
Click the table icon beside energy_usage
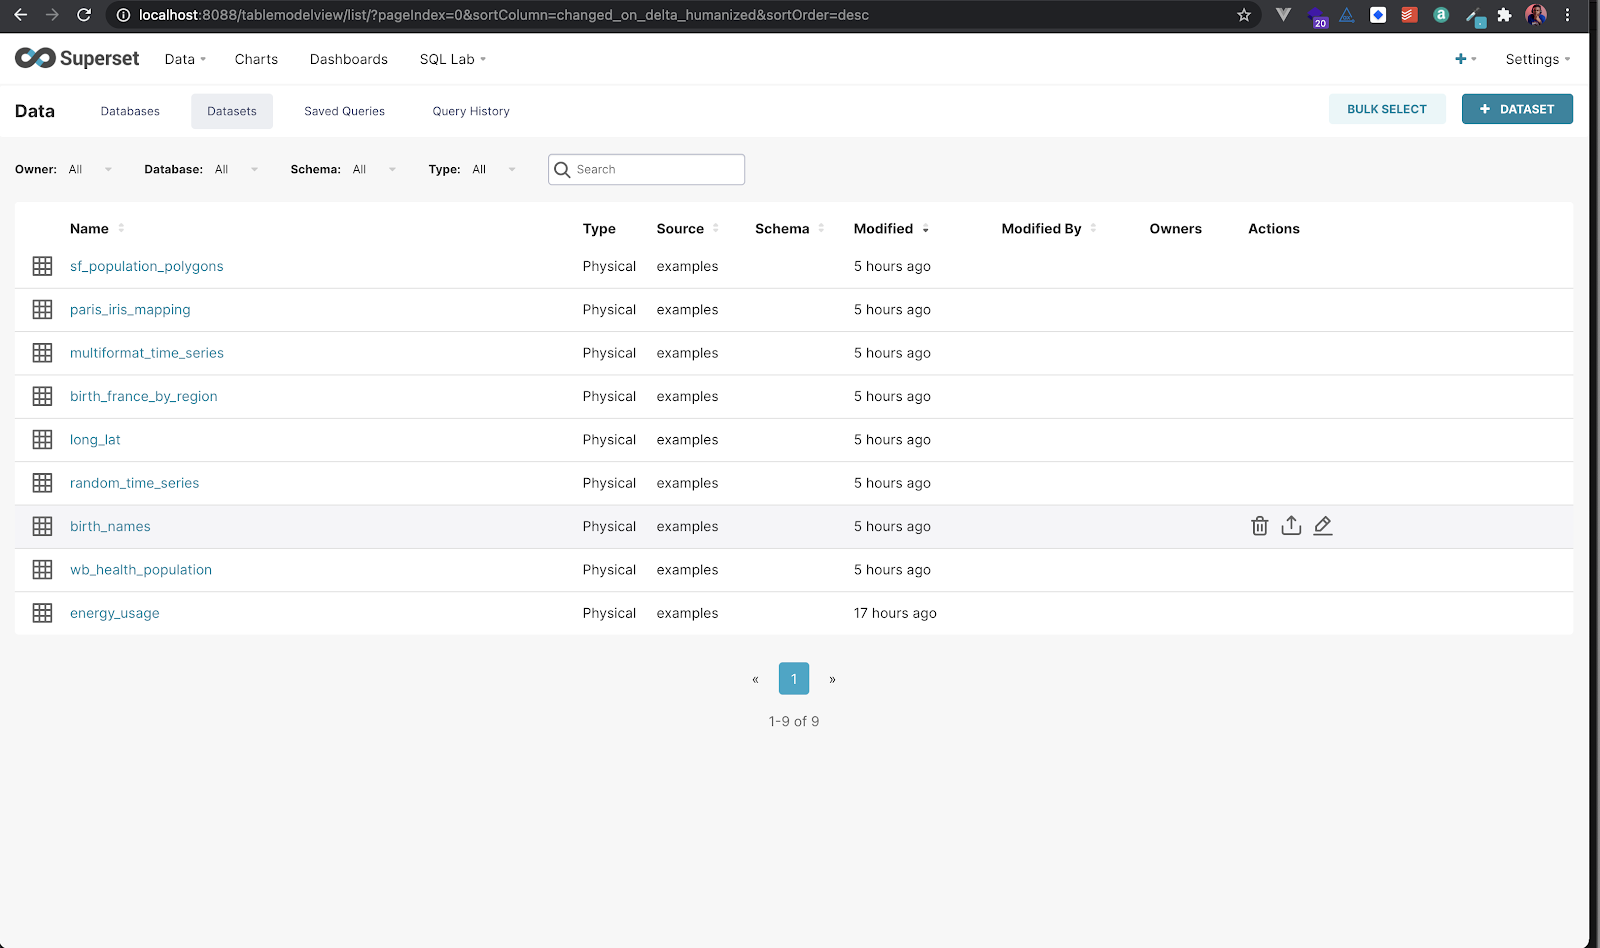coord(42,612)
